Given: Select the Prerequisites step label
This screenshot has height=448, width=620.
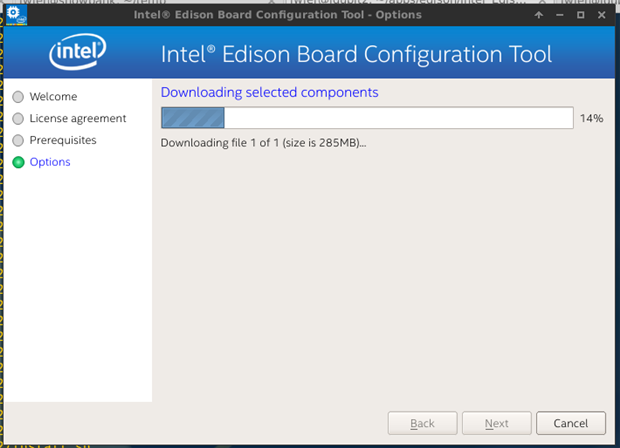Looking at the screenshot, I should point(63,141).
